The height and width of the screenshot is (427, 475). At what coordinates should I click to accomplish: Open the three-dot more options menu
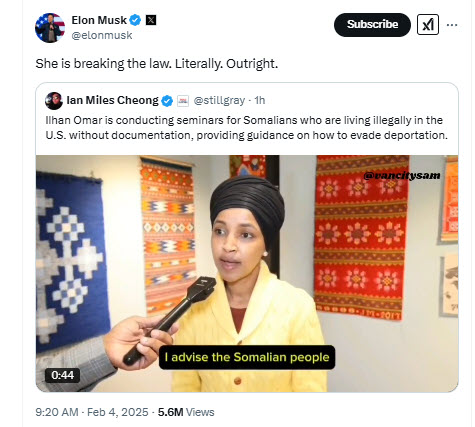coord(452,25)
